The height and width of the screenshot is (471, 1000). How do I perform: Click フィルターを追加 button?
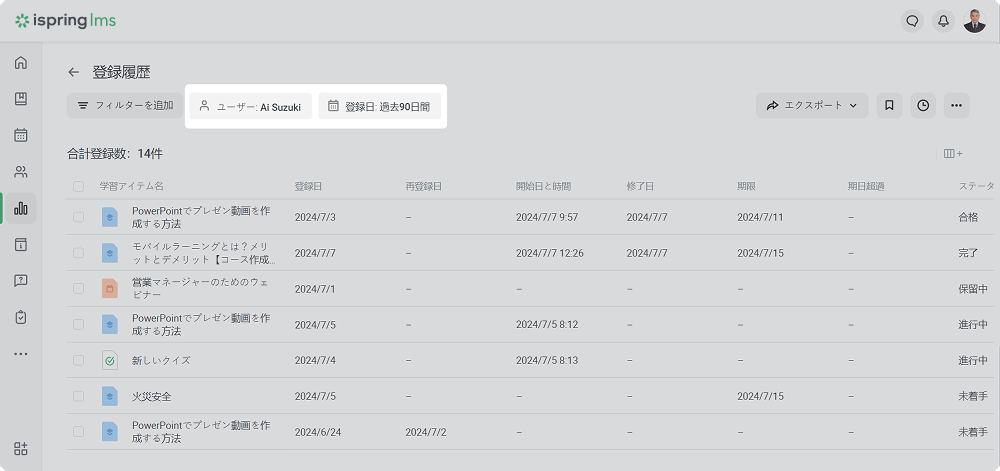pyautogui.click(x=125, y=105)
